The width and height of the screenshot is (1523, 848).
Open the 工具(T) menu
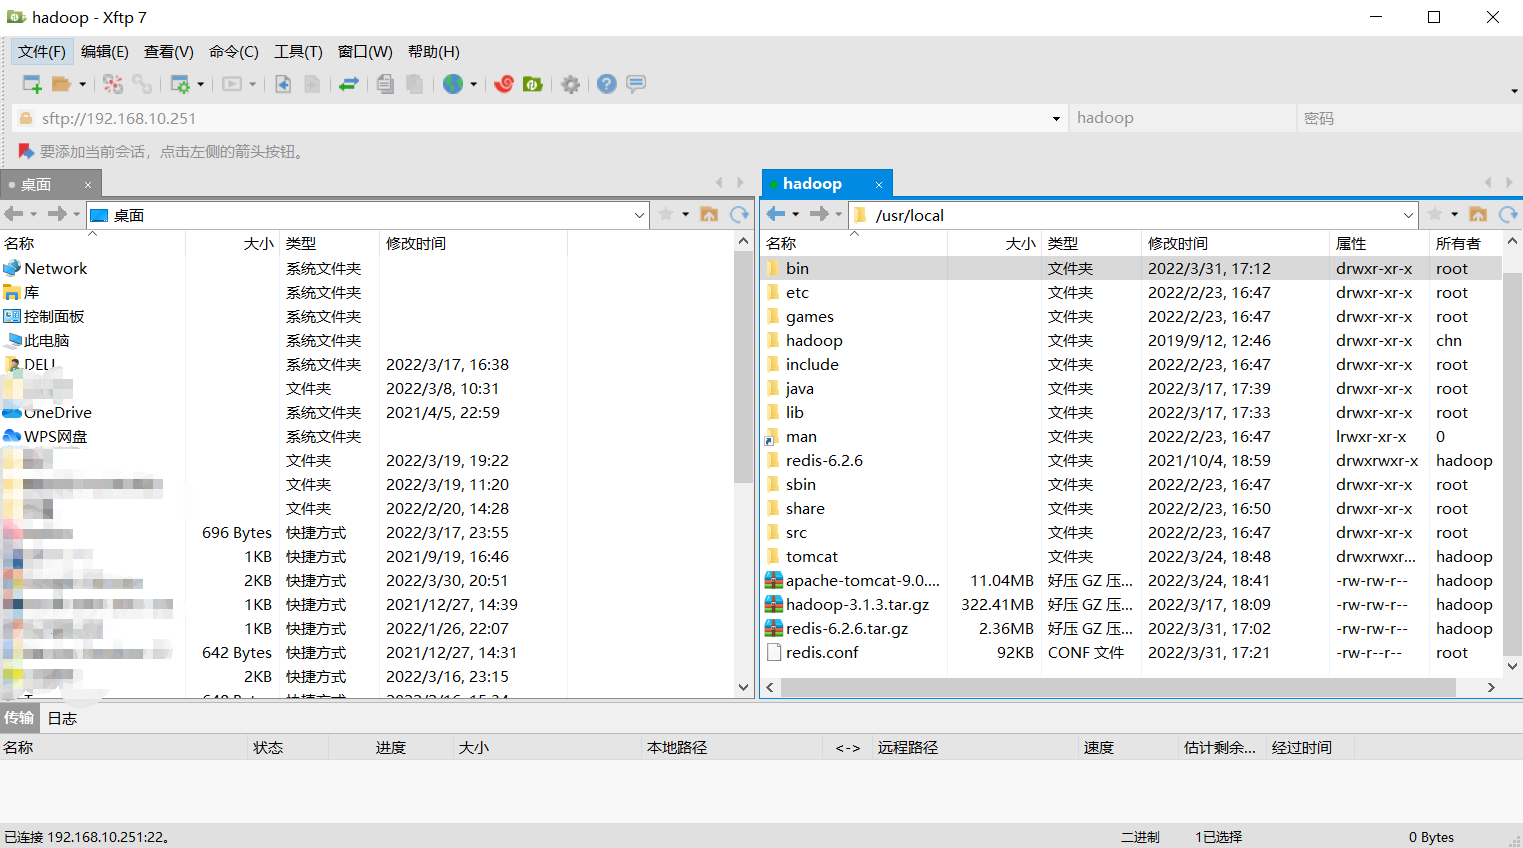coord(297,51)
